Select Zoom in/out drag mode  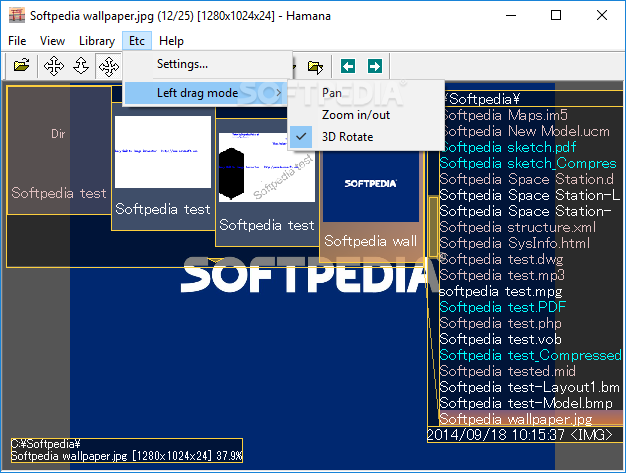pos(366,115)
